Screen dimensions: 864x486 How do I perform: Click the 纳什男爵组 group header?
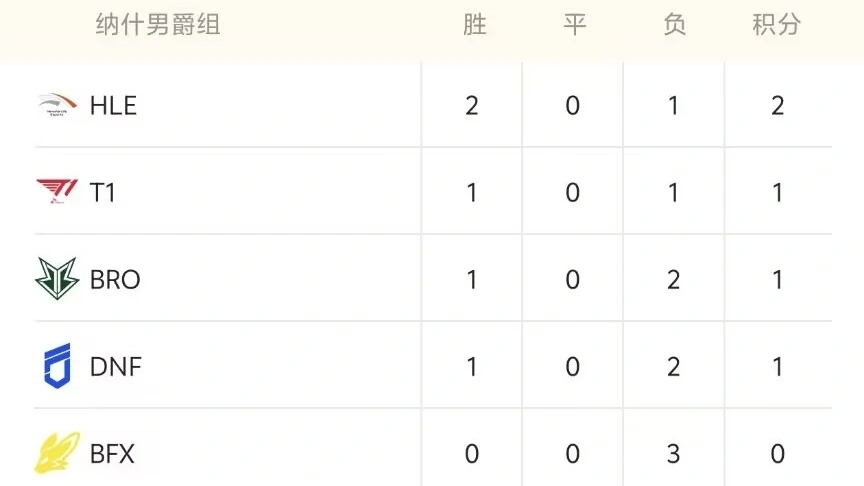(158, 25)
